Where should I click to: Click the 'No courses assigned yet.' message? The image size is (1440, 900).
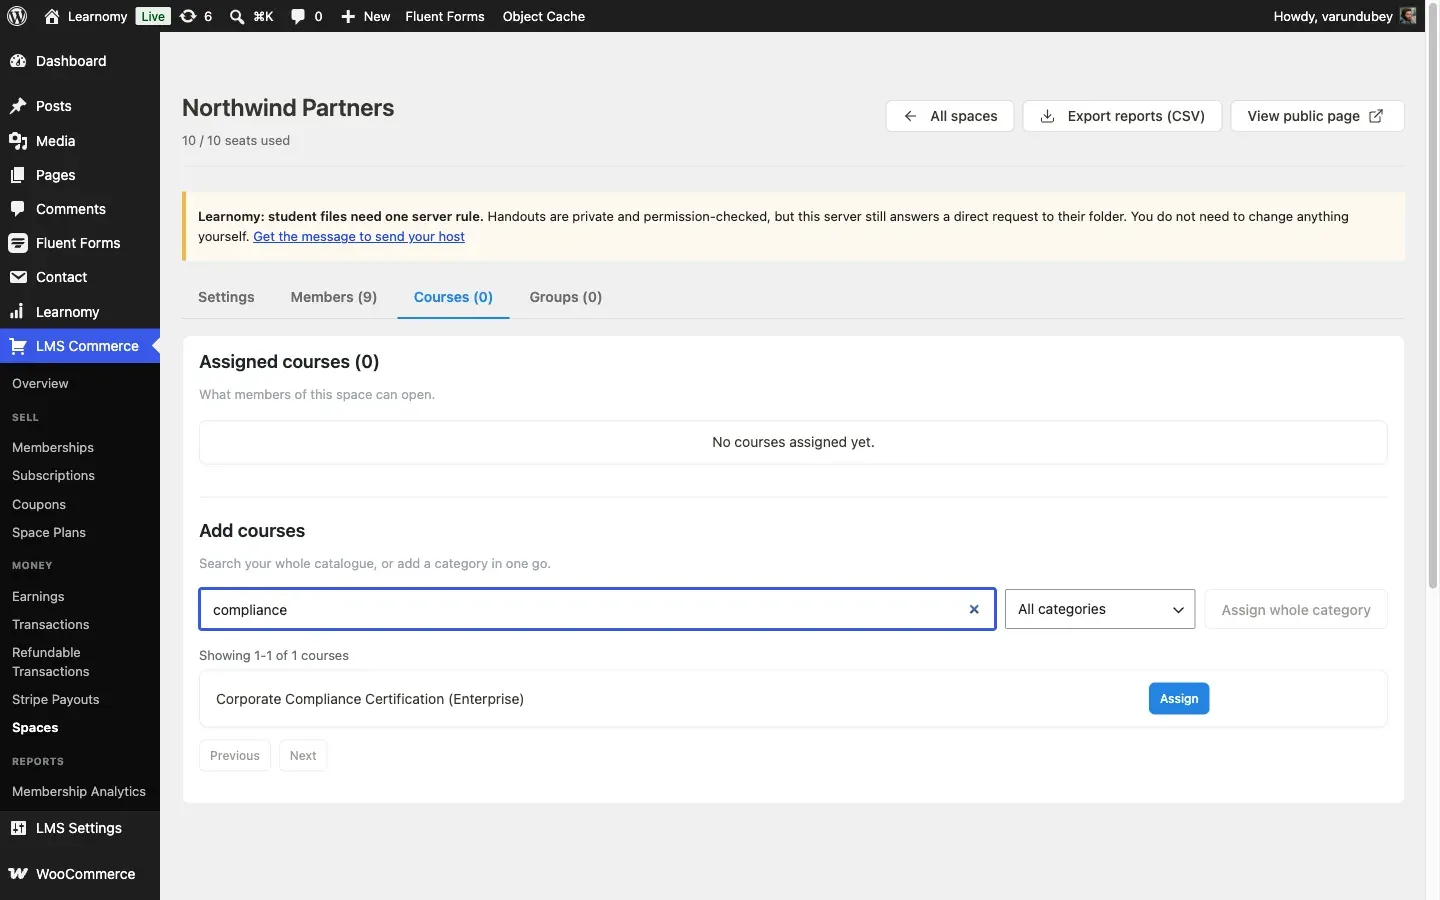(x=793, y=442)
